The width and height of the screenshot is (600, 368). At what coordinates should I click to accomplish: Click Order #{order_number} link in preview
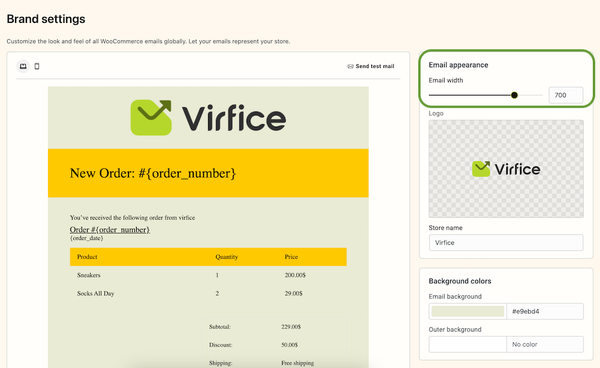[110, 230]
